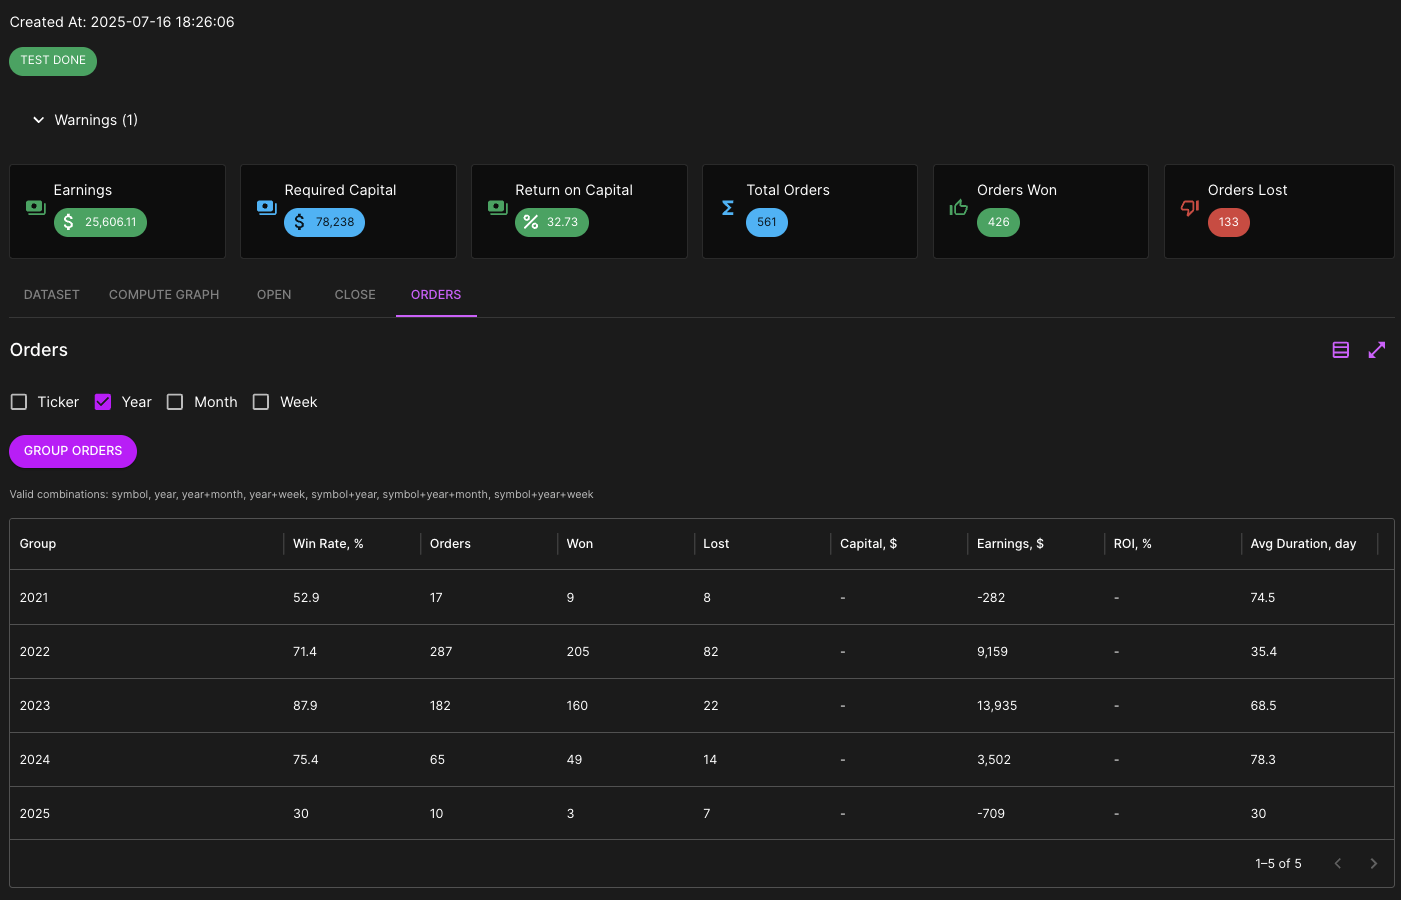
Task: Select the 2025 group row
Action: pos(702,813)
